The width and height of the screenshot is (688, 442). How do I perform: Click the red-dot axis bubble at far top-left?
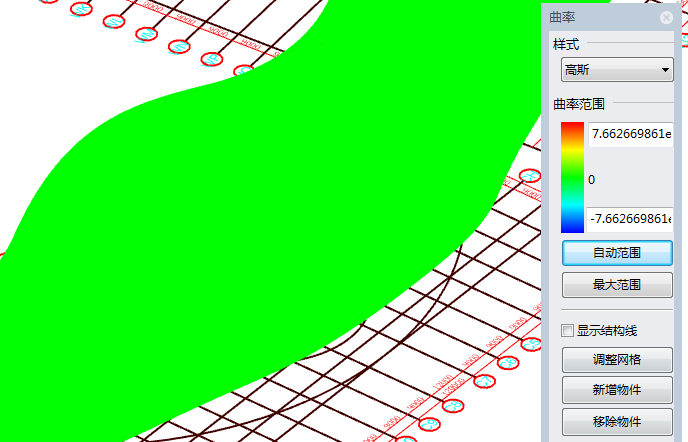(x=83, y=9)
